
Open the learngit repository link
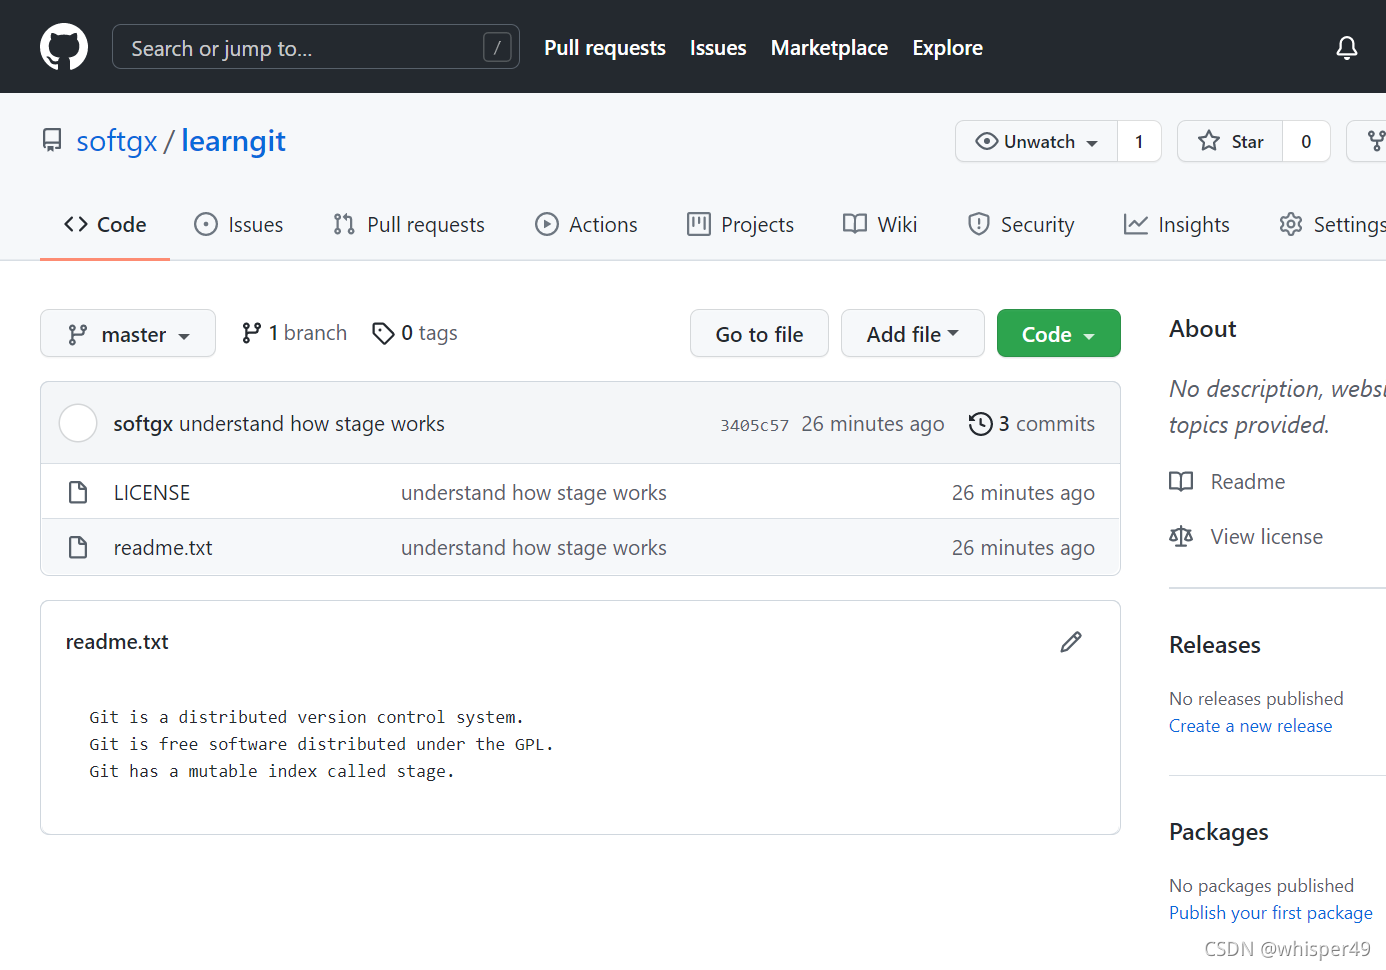233,141
